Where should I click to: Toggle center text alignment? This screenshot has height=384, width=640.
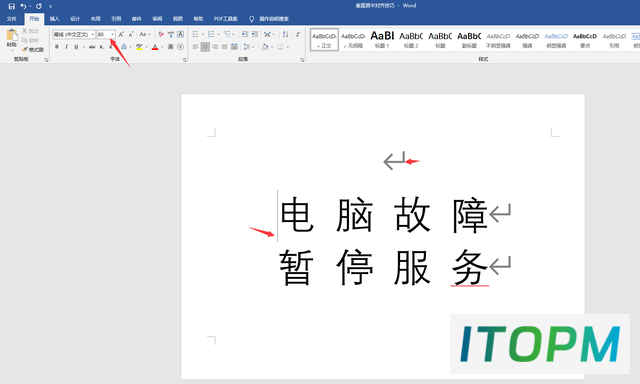(x=205, y=47)
